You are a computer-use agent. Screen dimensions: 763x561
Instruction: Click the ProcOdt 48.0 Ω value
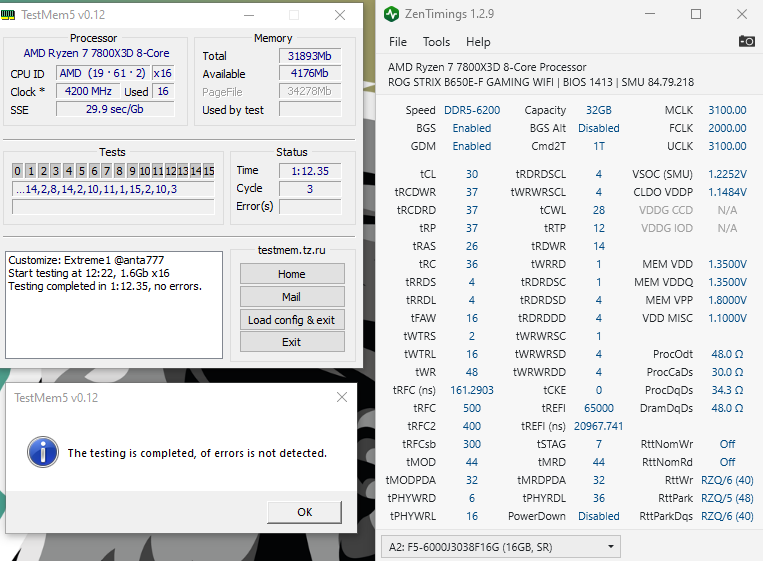pos(727,354)
